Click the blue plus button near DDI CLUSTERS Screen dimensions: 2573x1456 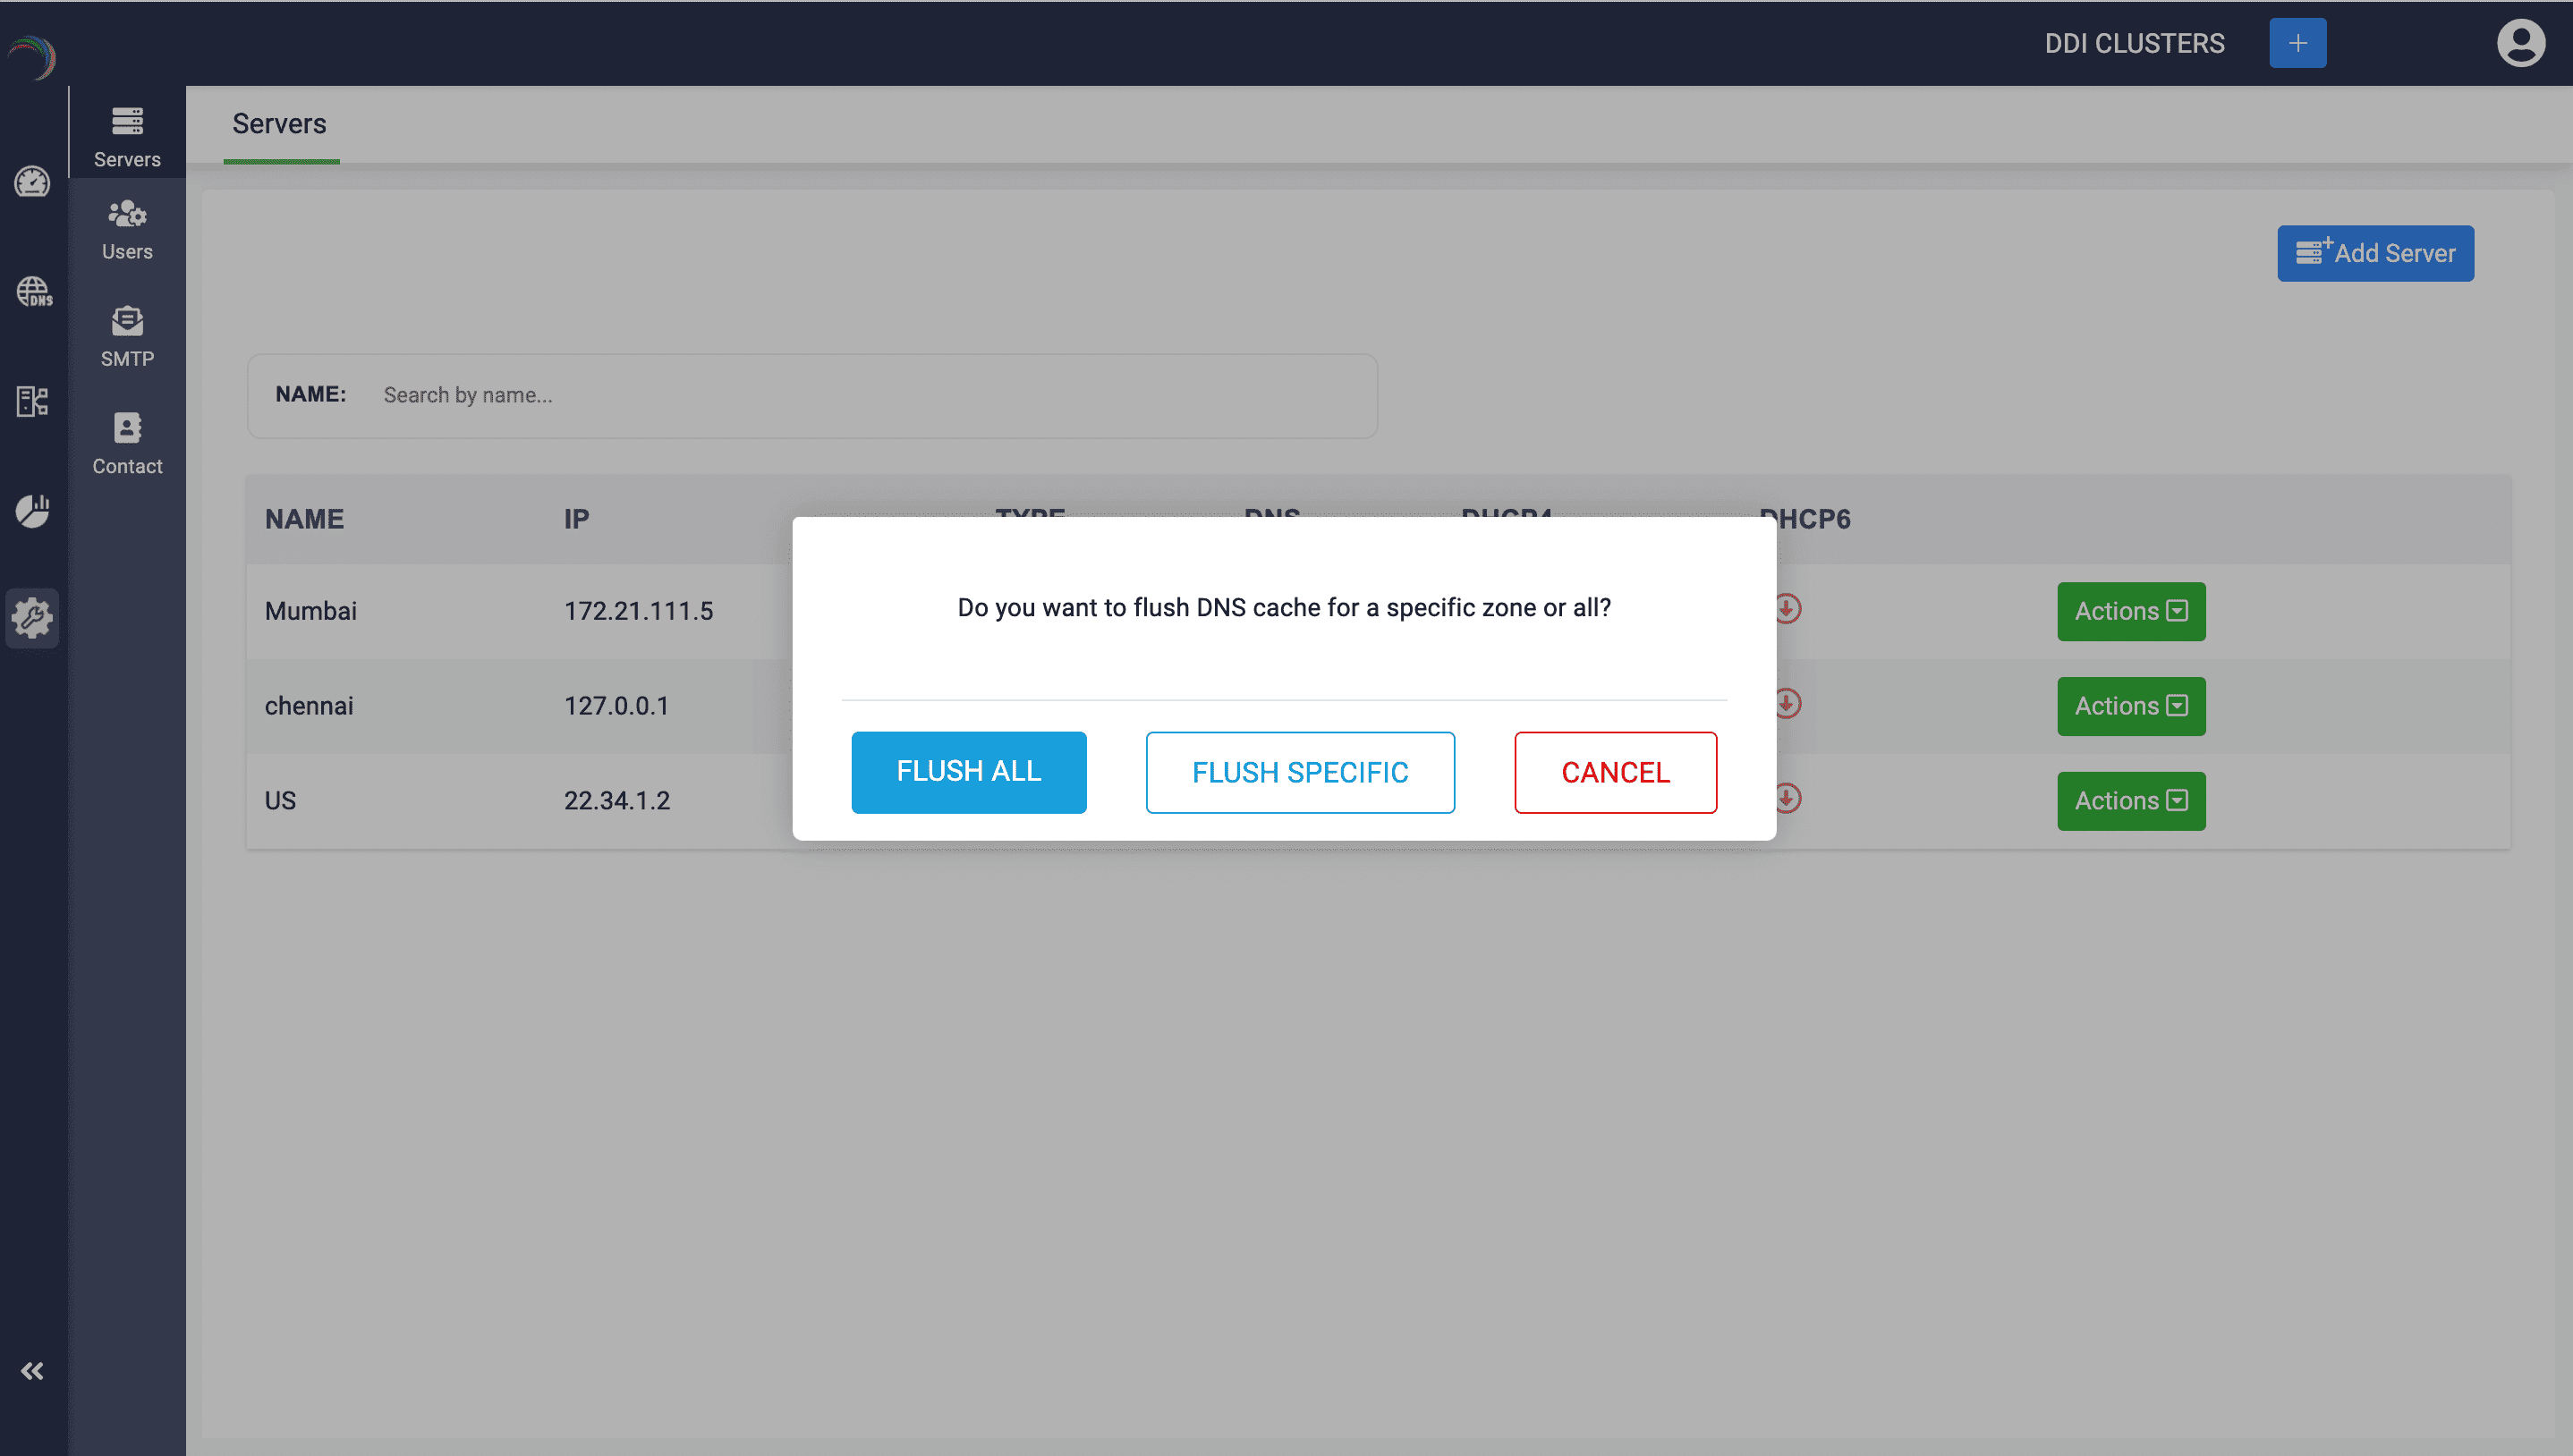[2297, 42]
